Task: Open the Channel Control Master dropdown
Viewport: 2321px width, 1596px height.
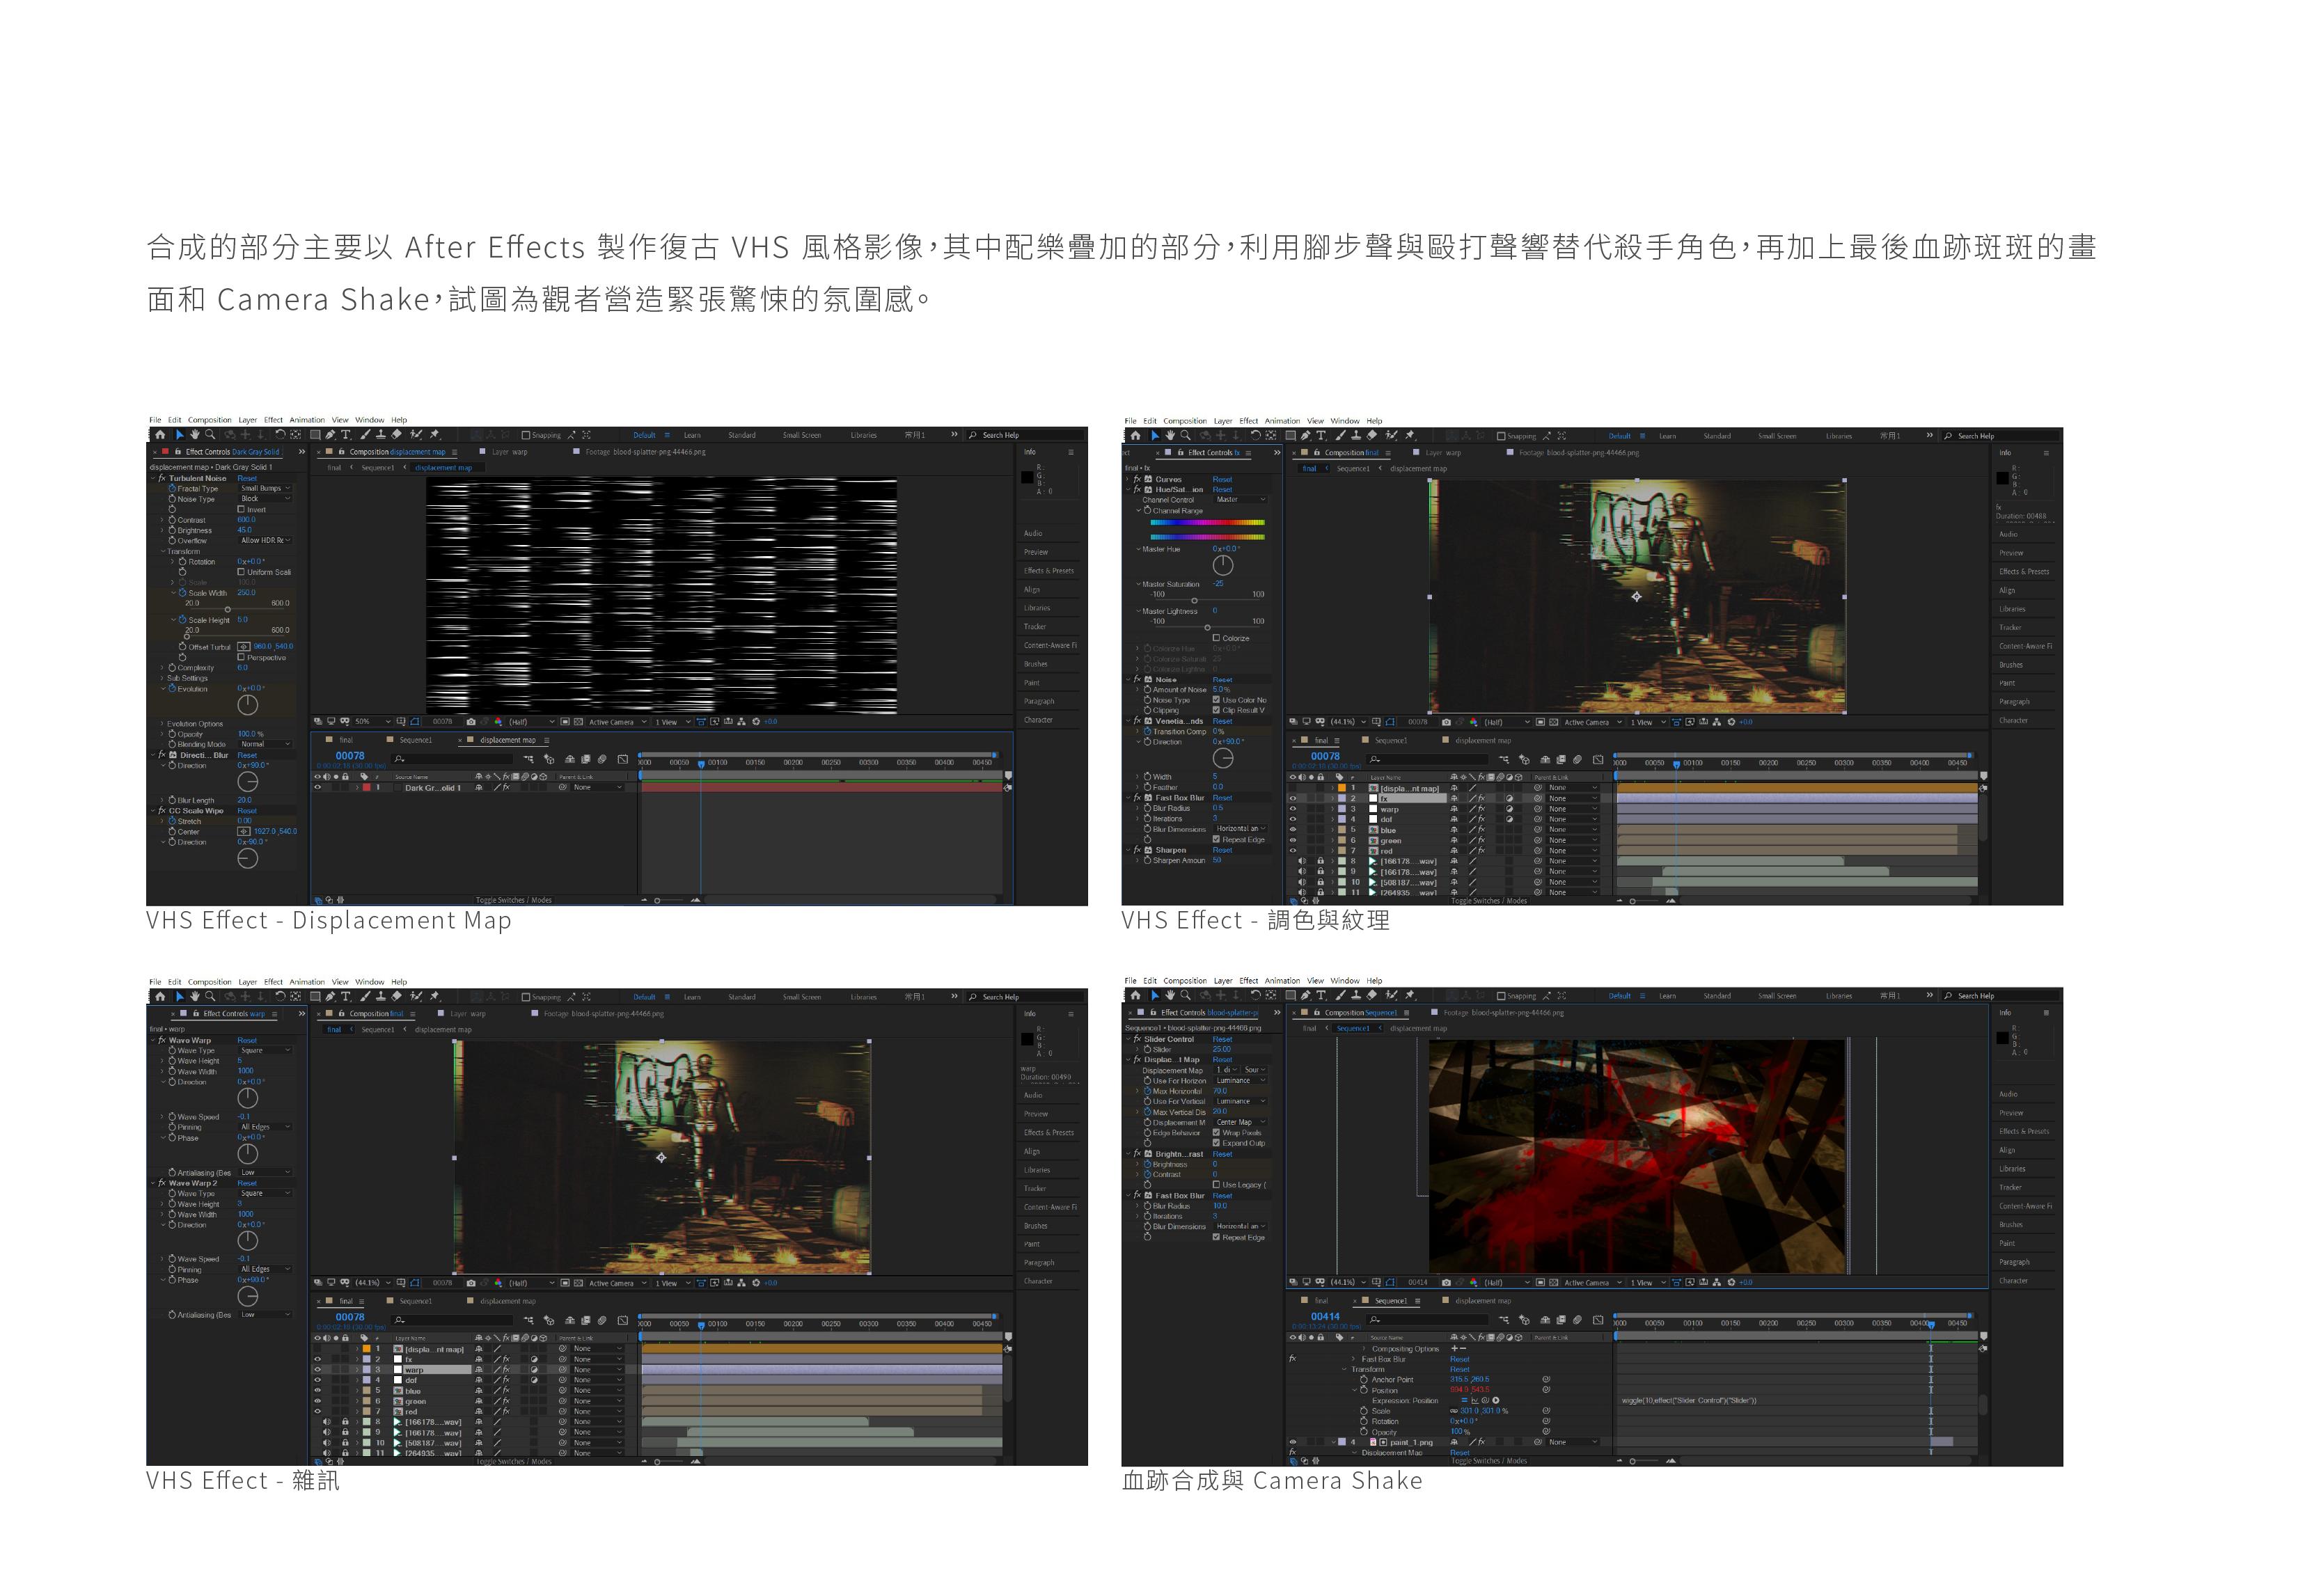Action: (x=1240, y=500)
